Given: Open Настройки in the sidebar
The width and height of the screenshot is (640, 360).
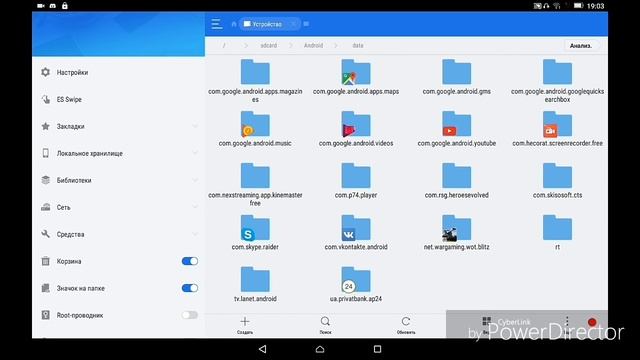Looking at the screenshot, I should pos(118,72).
